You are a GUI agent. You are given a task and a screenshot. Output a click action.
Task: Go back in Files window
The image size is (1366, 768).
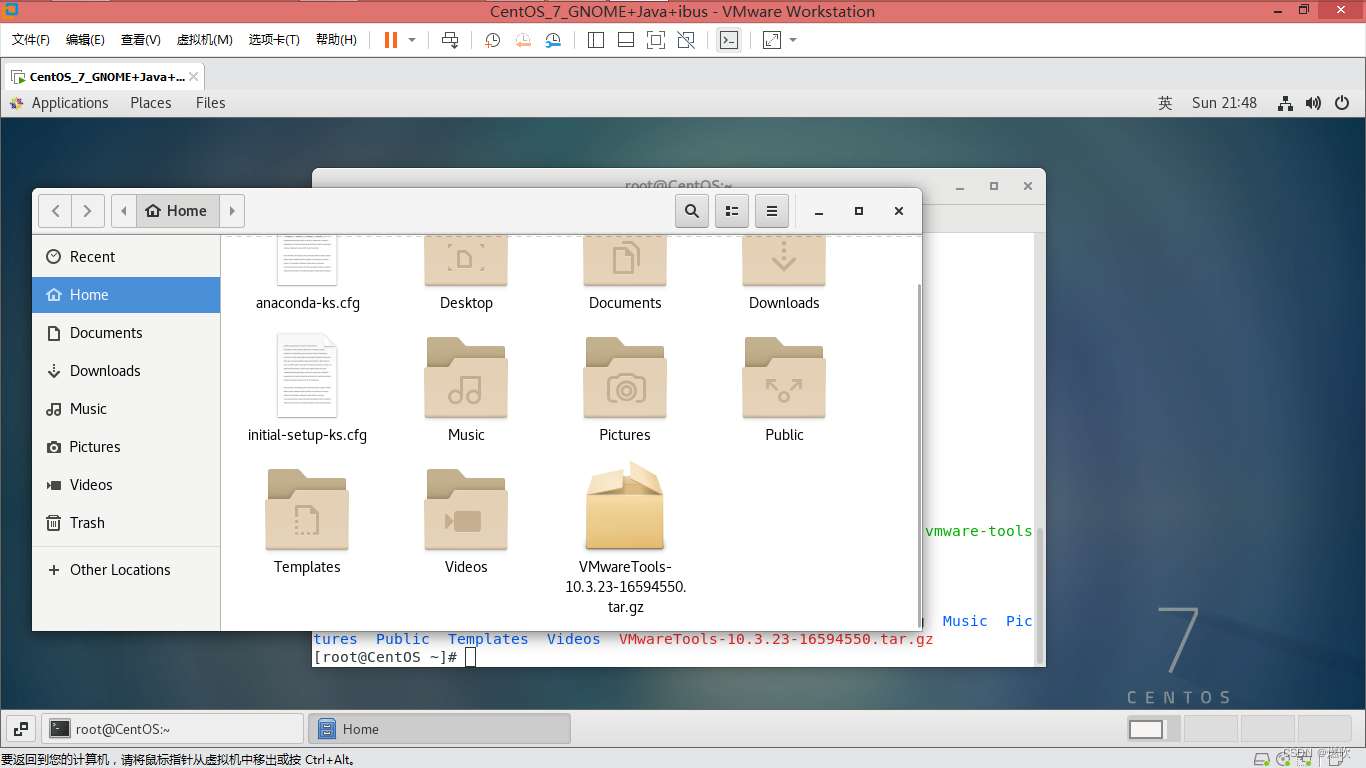55,211
